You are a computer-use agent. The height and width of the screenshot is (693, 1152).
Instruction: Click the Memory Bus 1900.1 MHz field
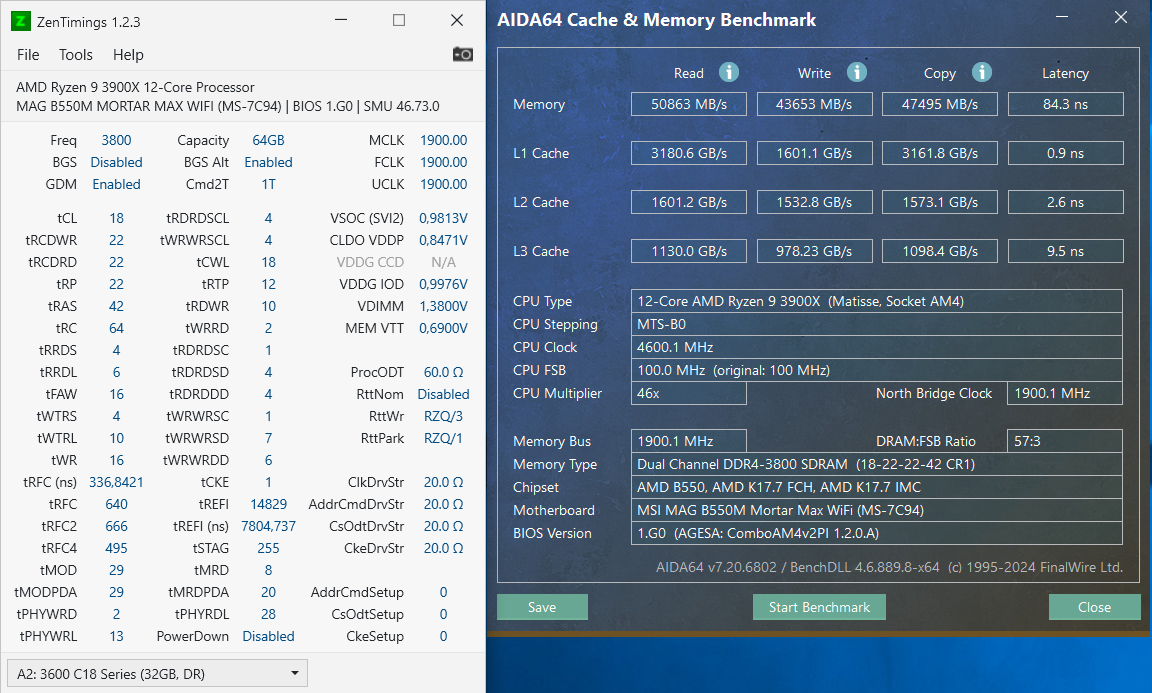pyautogui.click(x=688, y=441)
